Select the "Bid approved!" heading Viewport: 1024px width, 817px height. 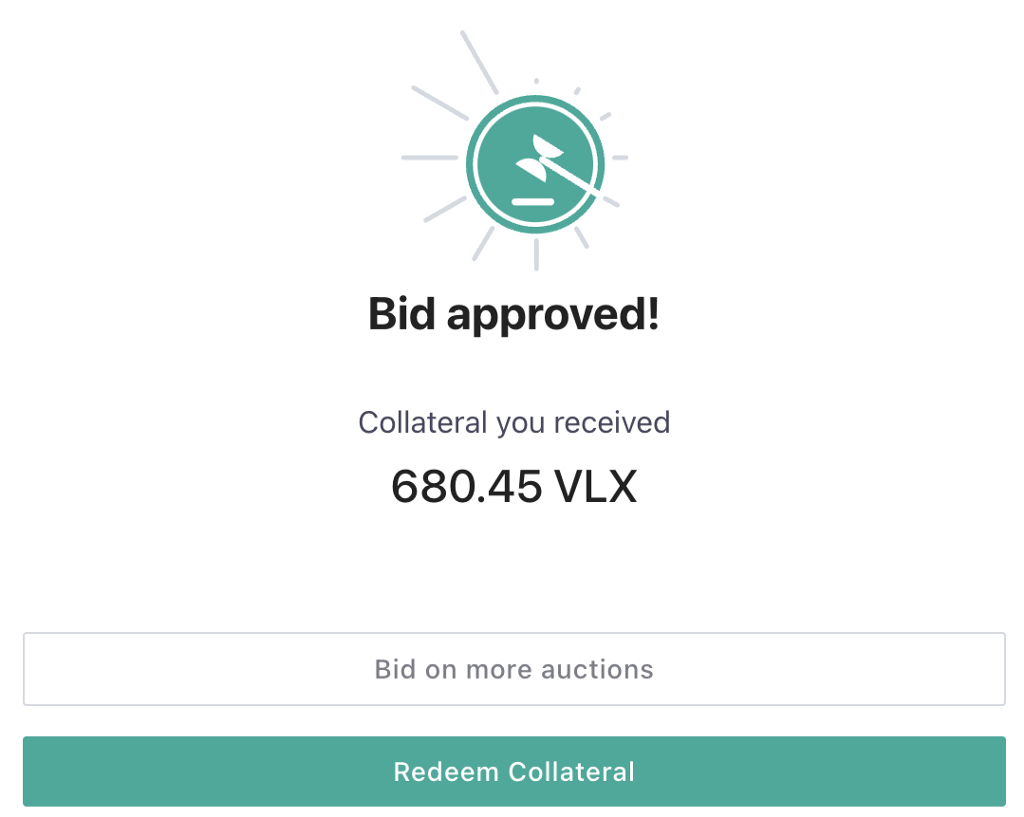coord(514,314)
